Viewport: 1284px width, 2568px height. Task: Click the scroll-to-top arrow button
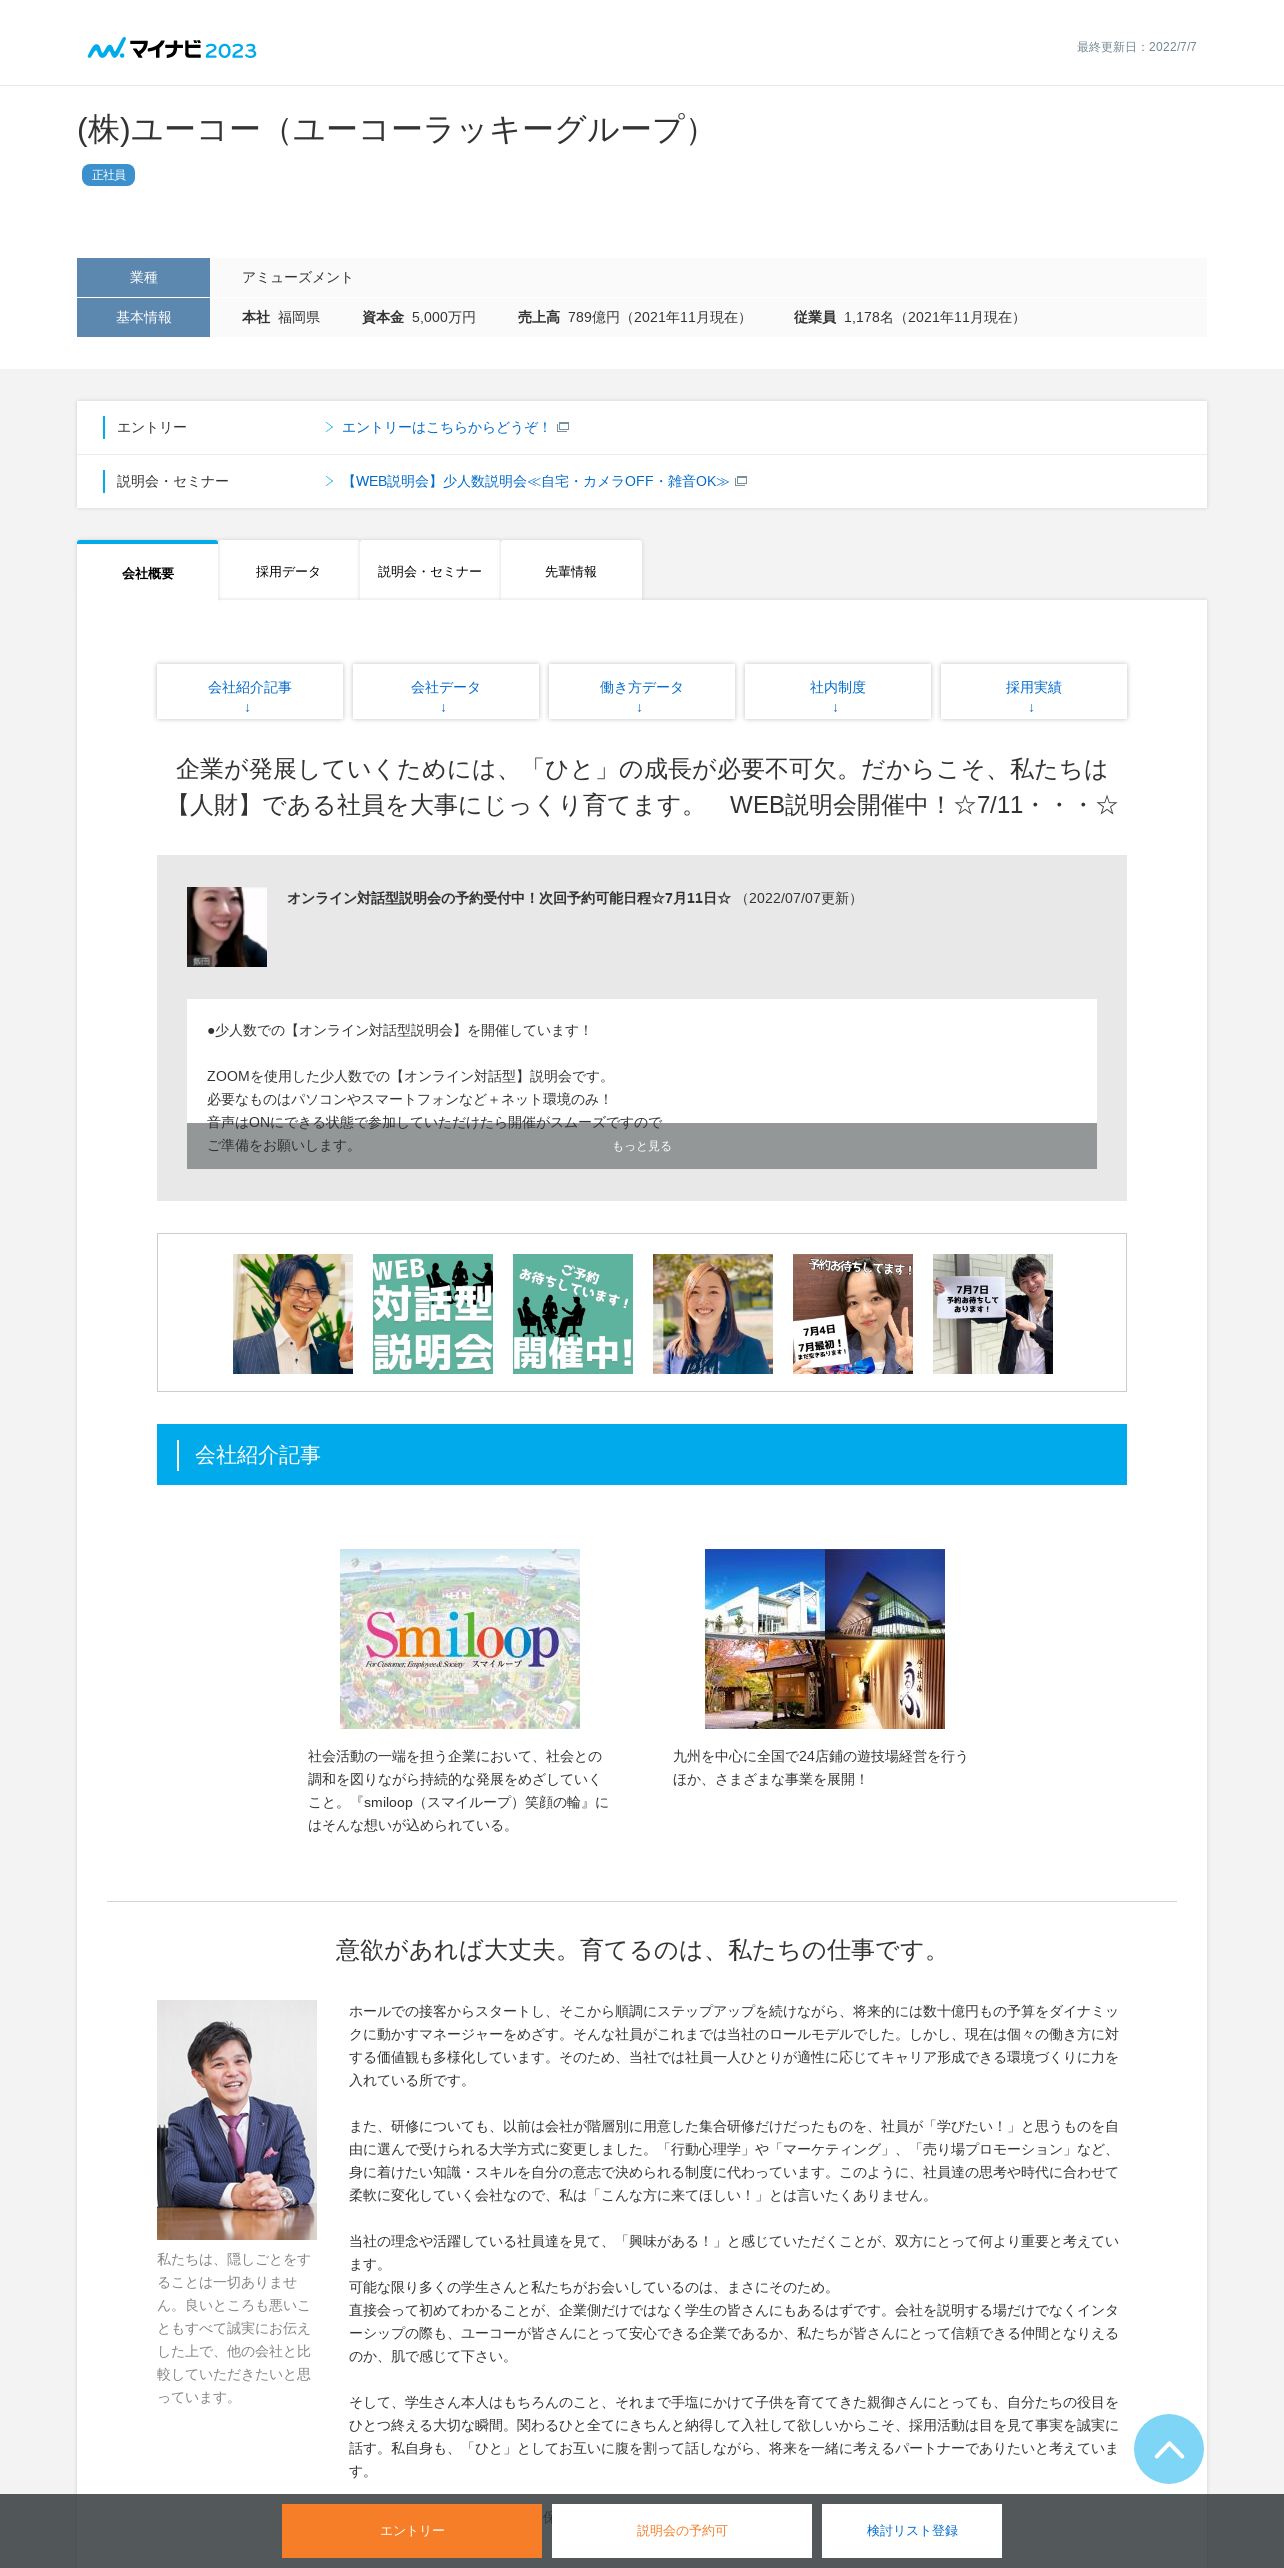pos(1168,2448)
